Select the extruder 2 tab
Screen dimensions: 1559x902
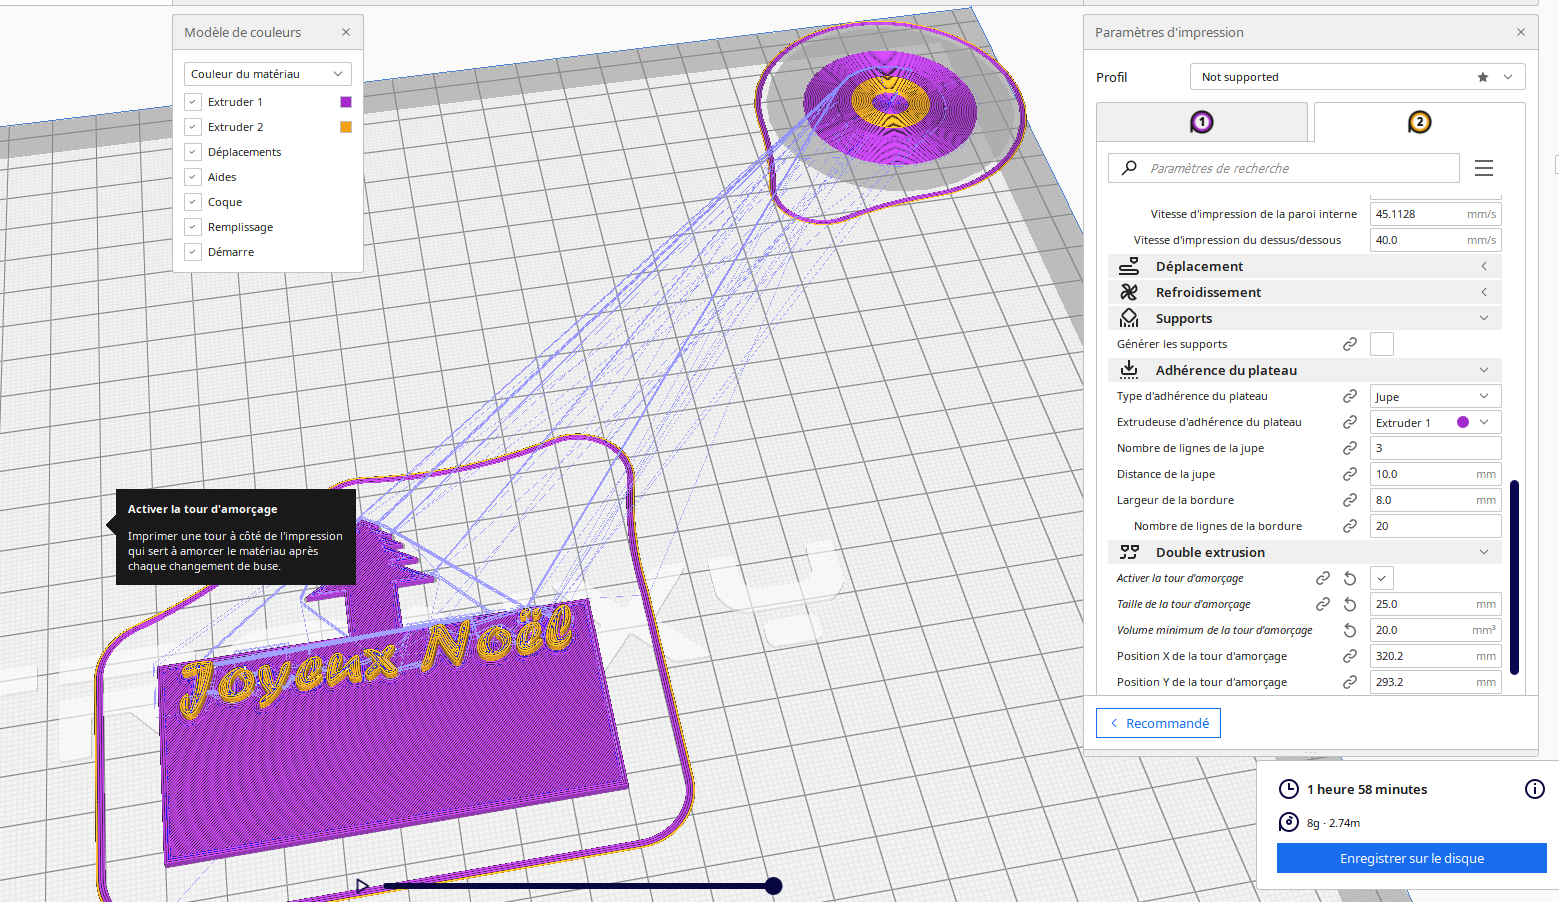1419,122
